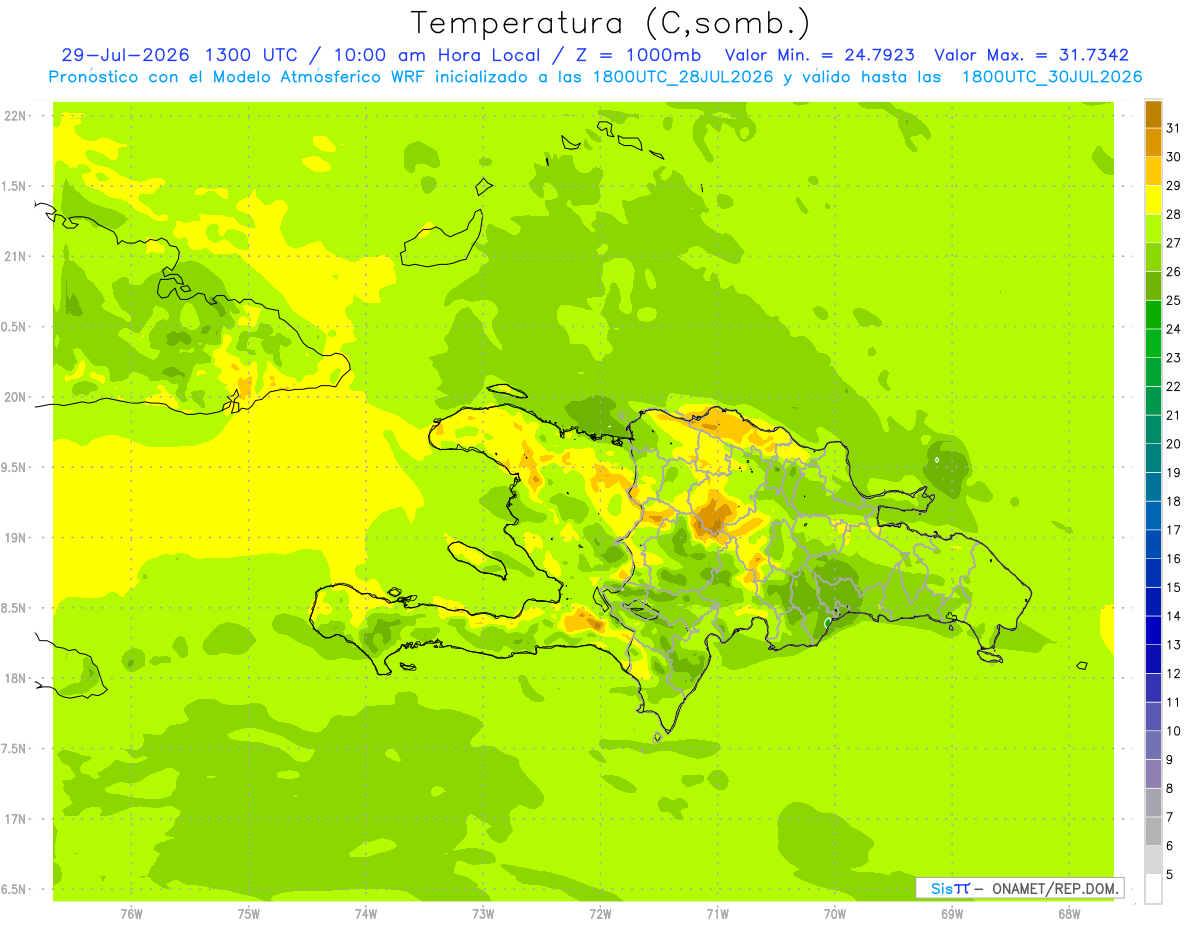Click '10:00 am Hora Local' text

[435, 55]
